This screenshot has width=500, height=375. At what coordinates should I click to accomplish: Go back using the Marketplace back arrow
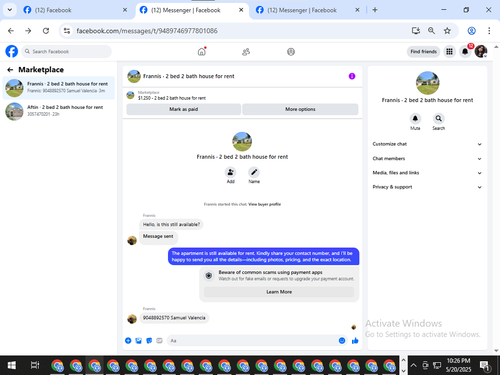click(10, 70)
